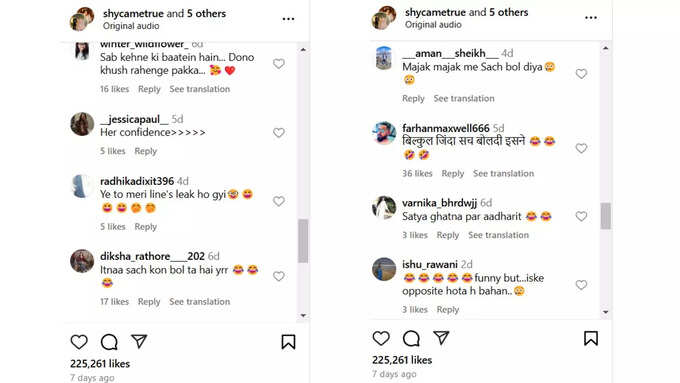Open shycametrue profile in left header
The width and height of the screenshot is (680, 383).
tap(134, 13)
